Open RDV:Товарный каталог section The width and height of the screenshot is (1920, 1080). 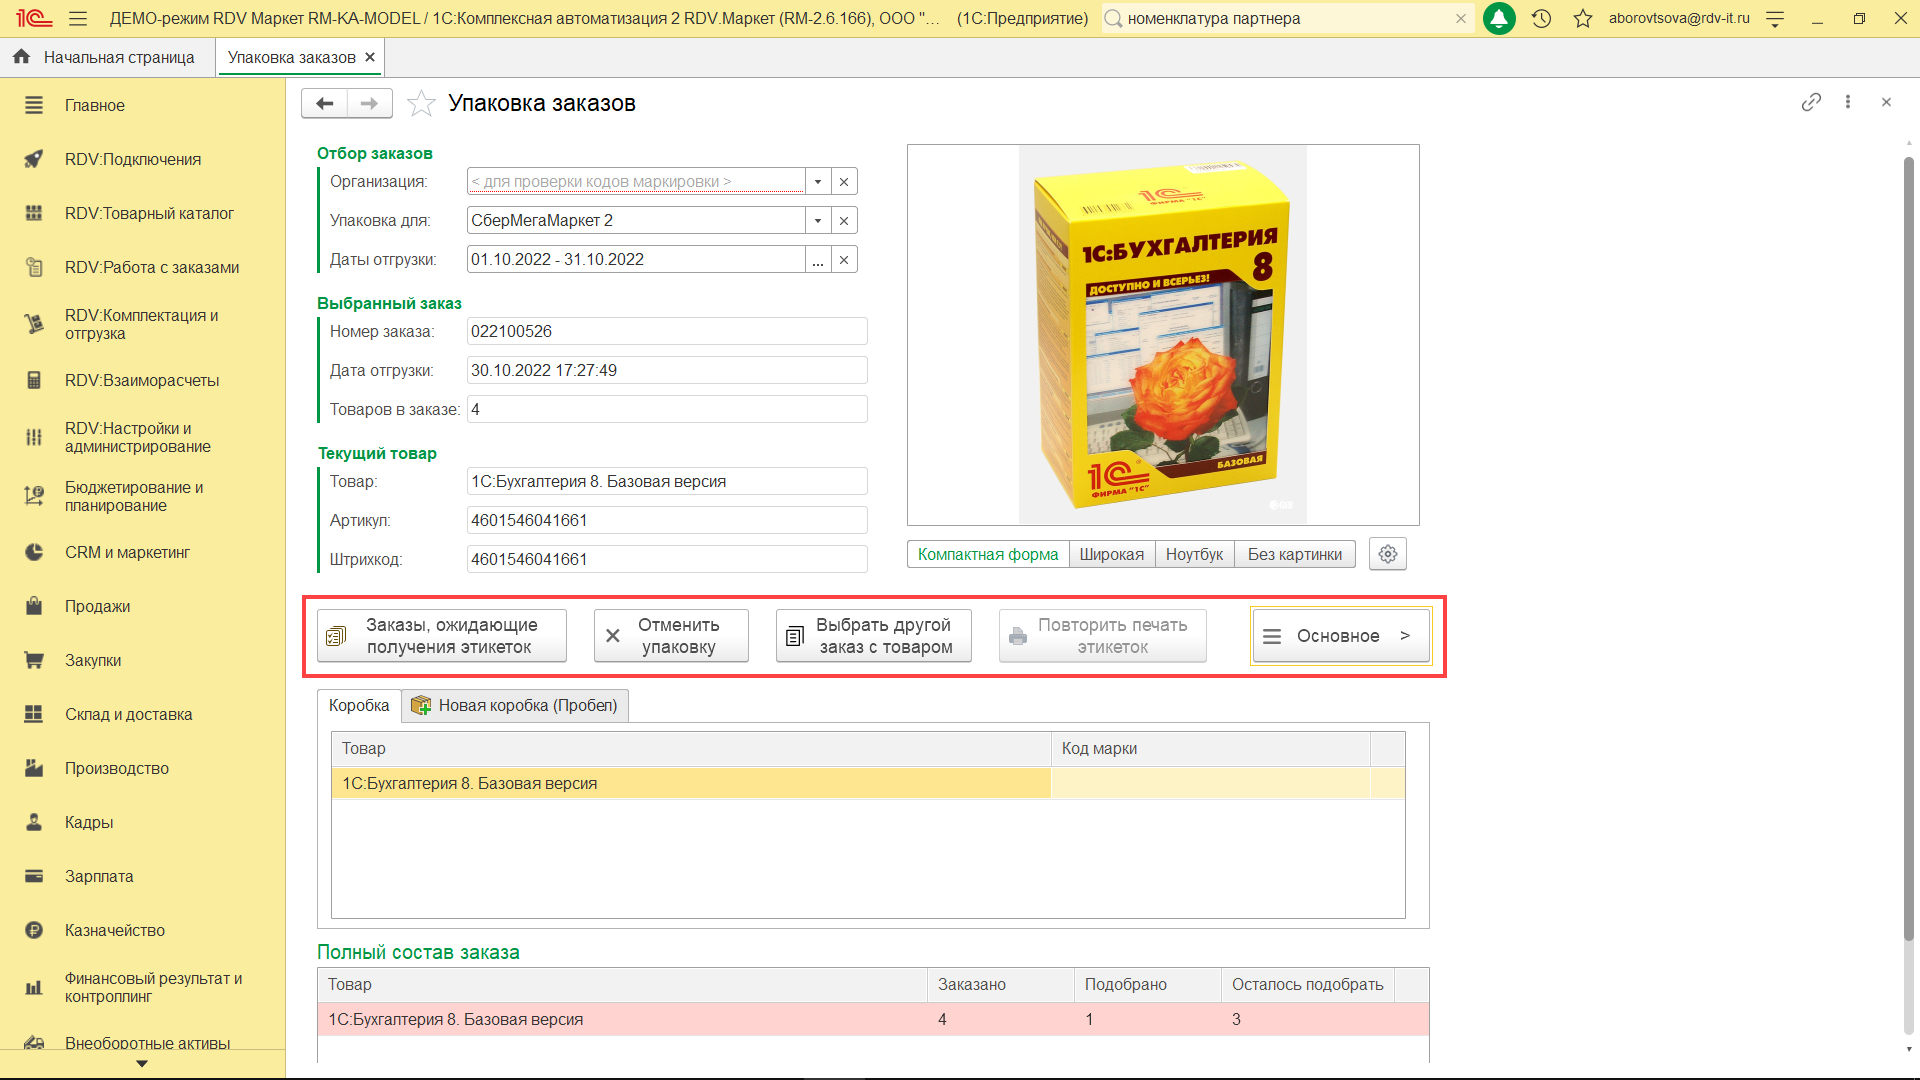(x=149, y=213)
